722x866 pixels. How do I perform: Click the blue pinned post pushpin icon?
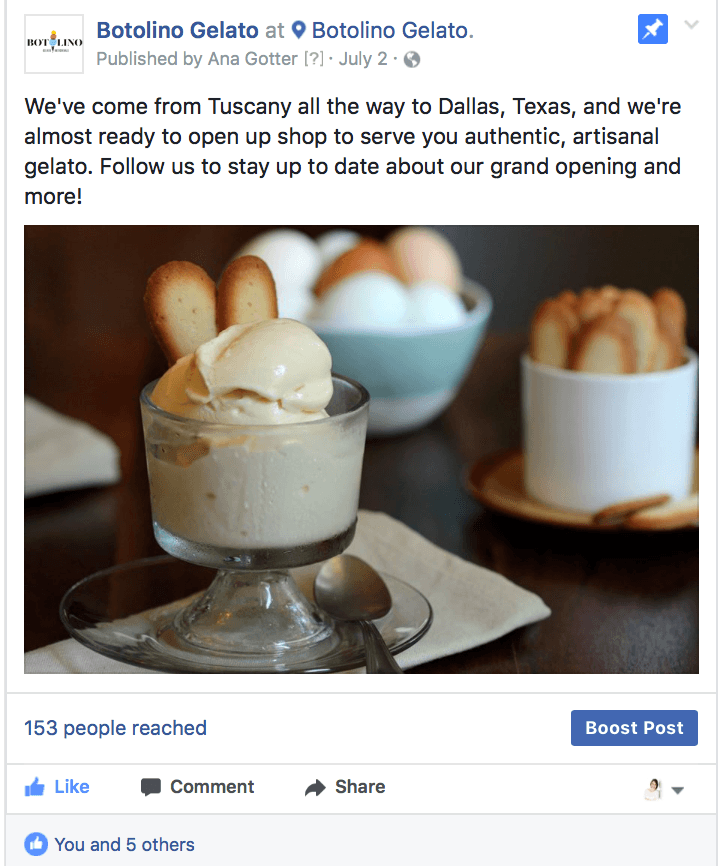coord(652,29)
